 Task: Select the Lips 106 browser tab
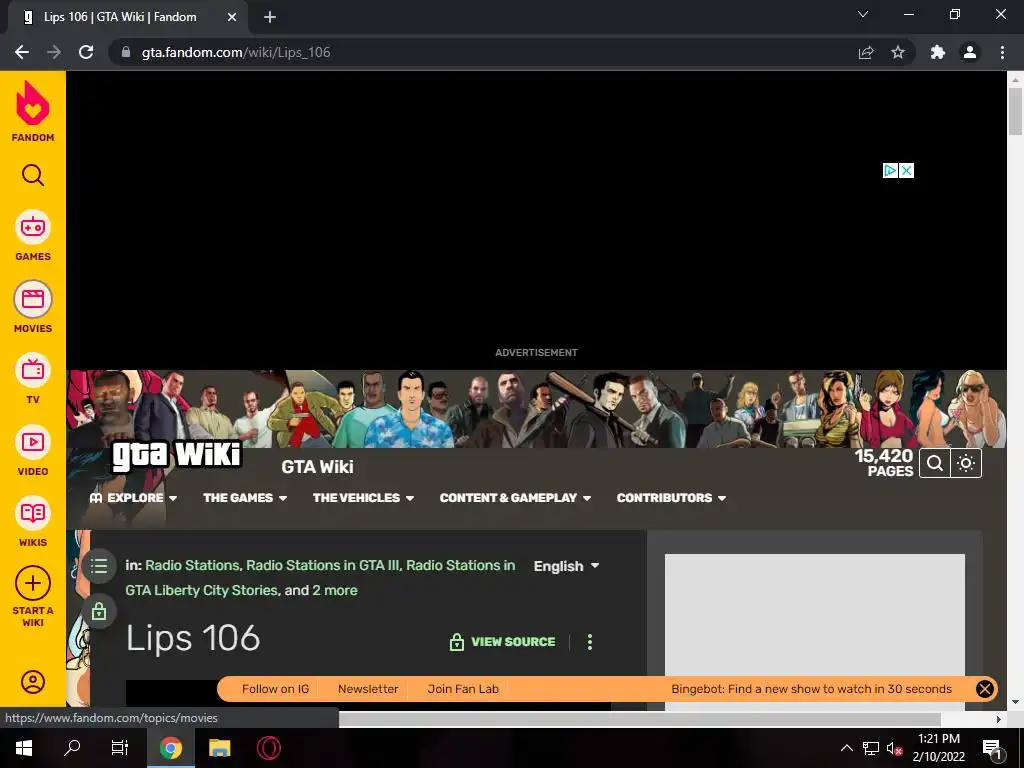click(128, 18)
